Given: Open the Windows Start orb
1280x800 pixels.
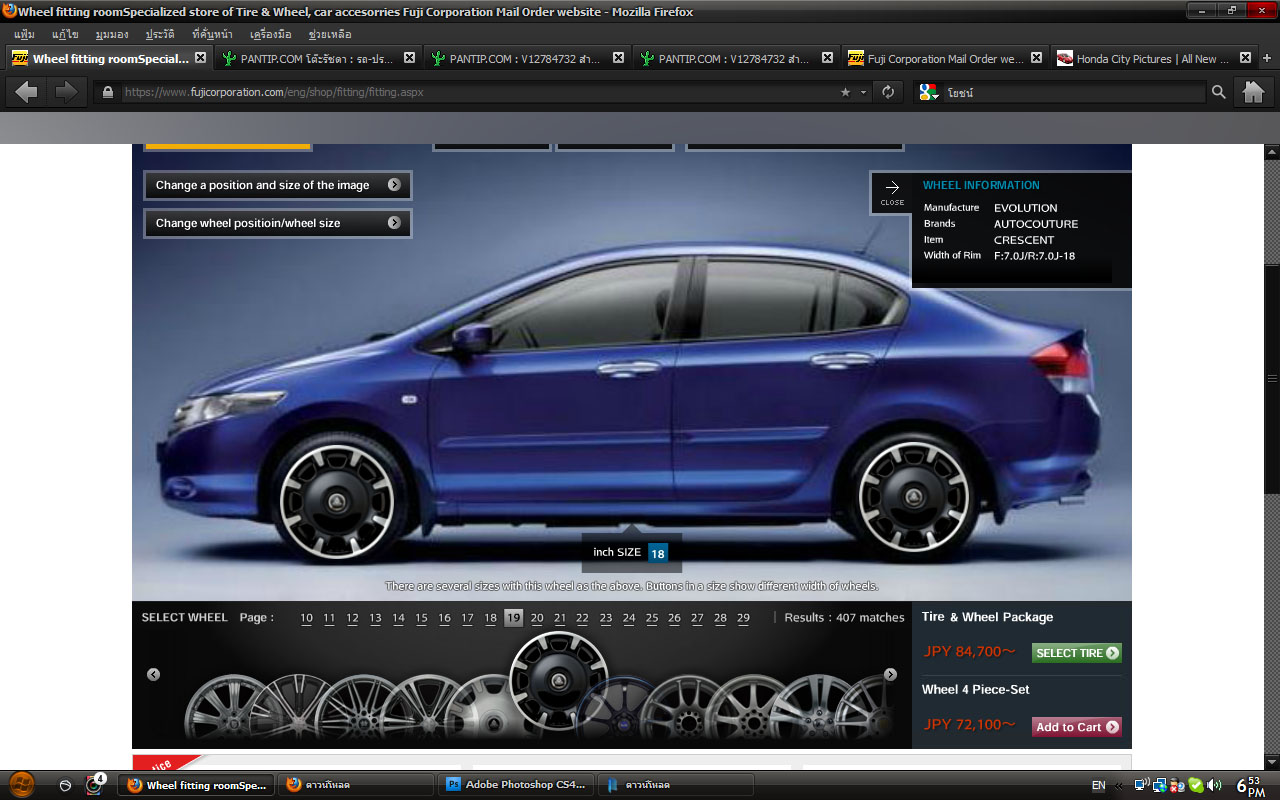Looking at the screenshot, I should [x=21, y=785].
